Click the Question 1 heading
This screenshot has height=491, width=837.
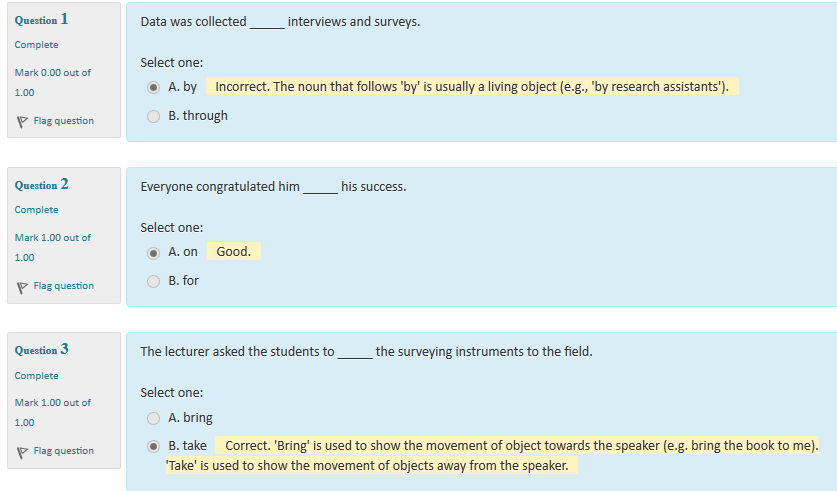[x=42, y=20]
